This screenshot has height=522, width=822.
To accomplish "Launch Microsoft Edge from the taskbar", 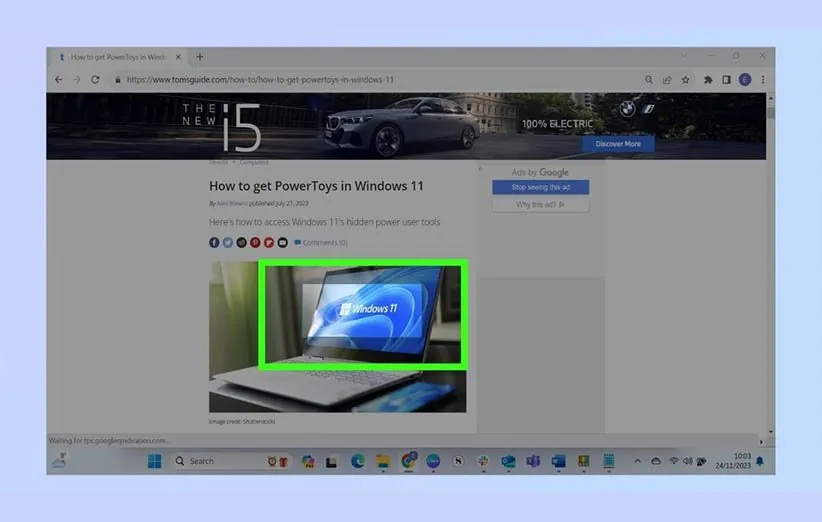I will click(357, 461).
